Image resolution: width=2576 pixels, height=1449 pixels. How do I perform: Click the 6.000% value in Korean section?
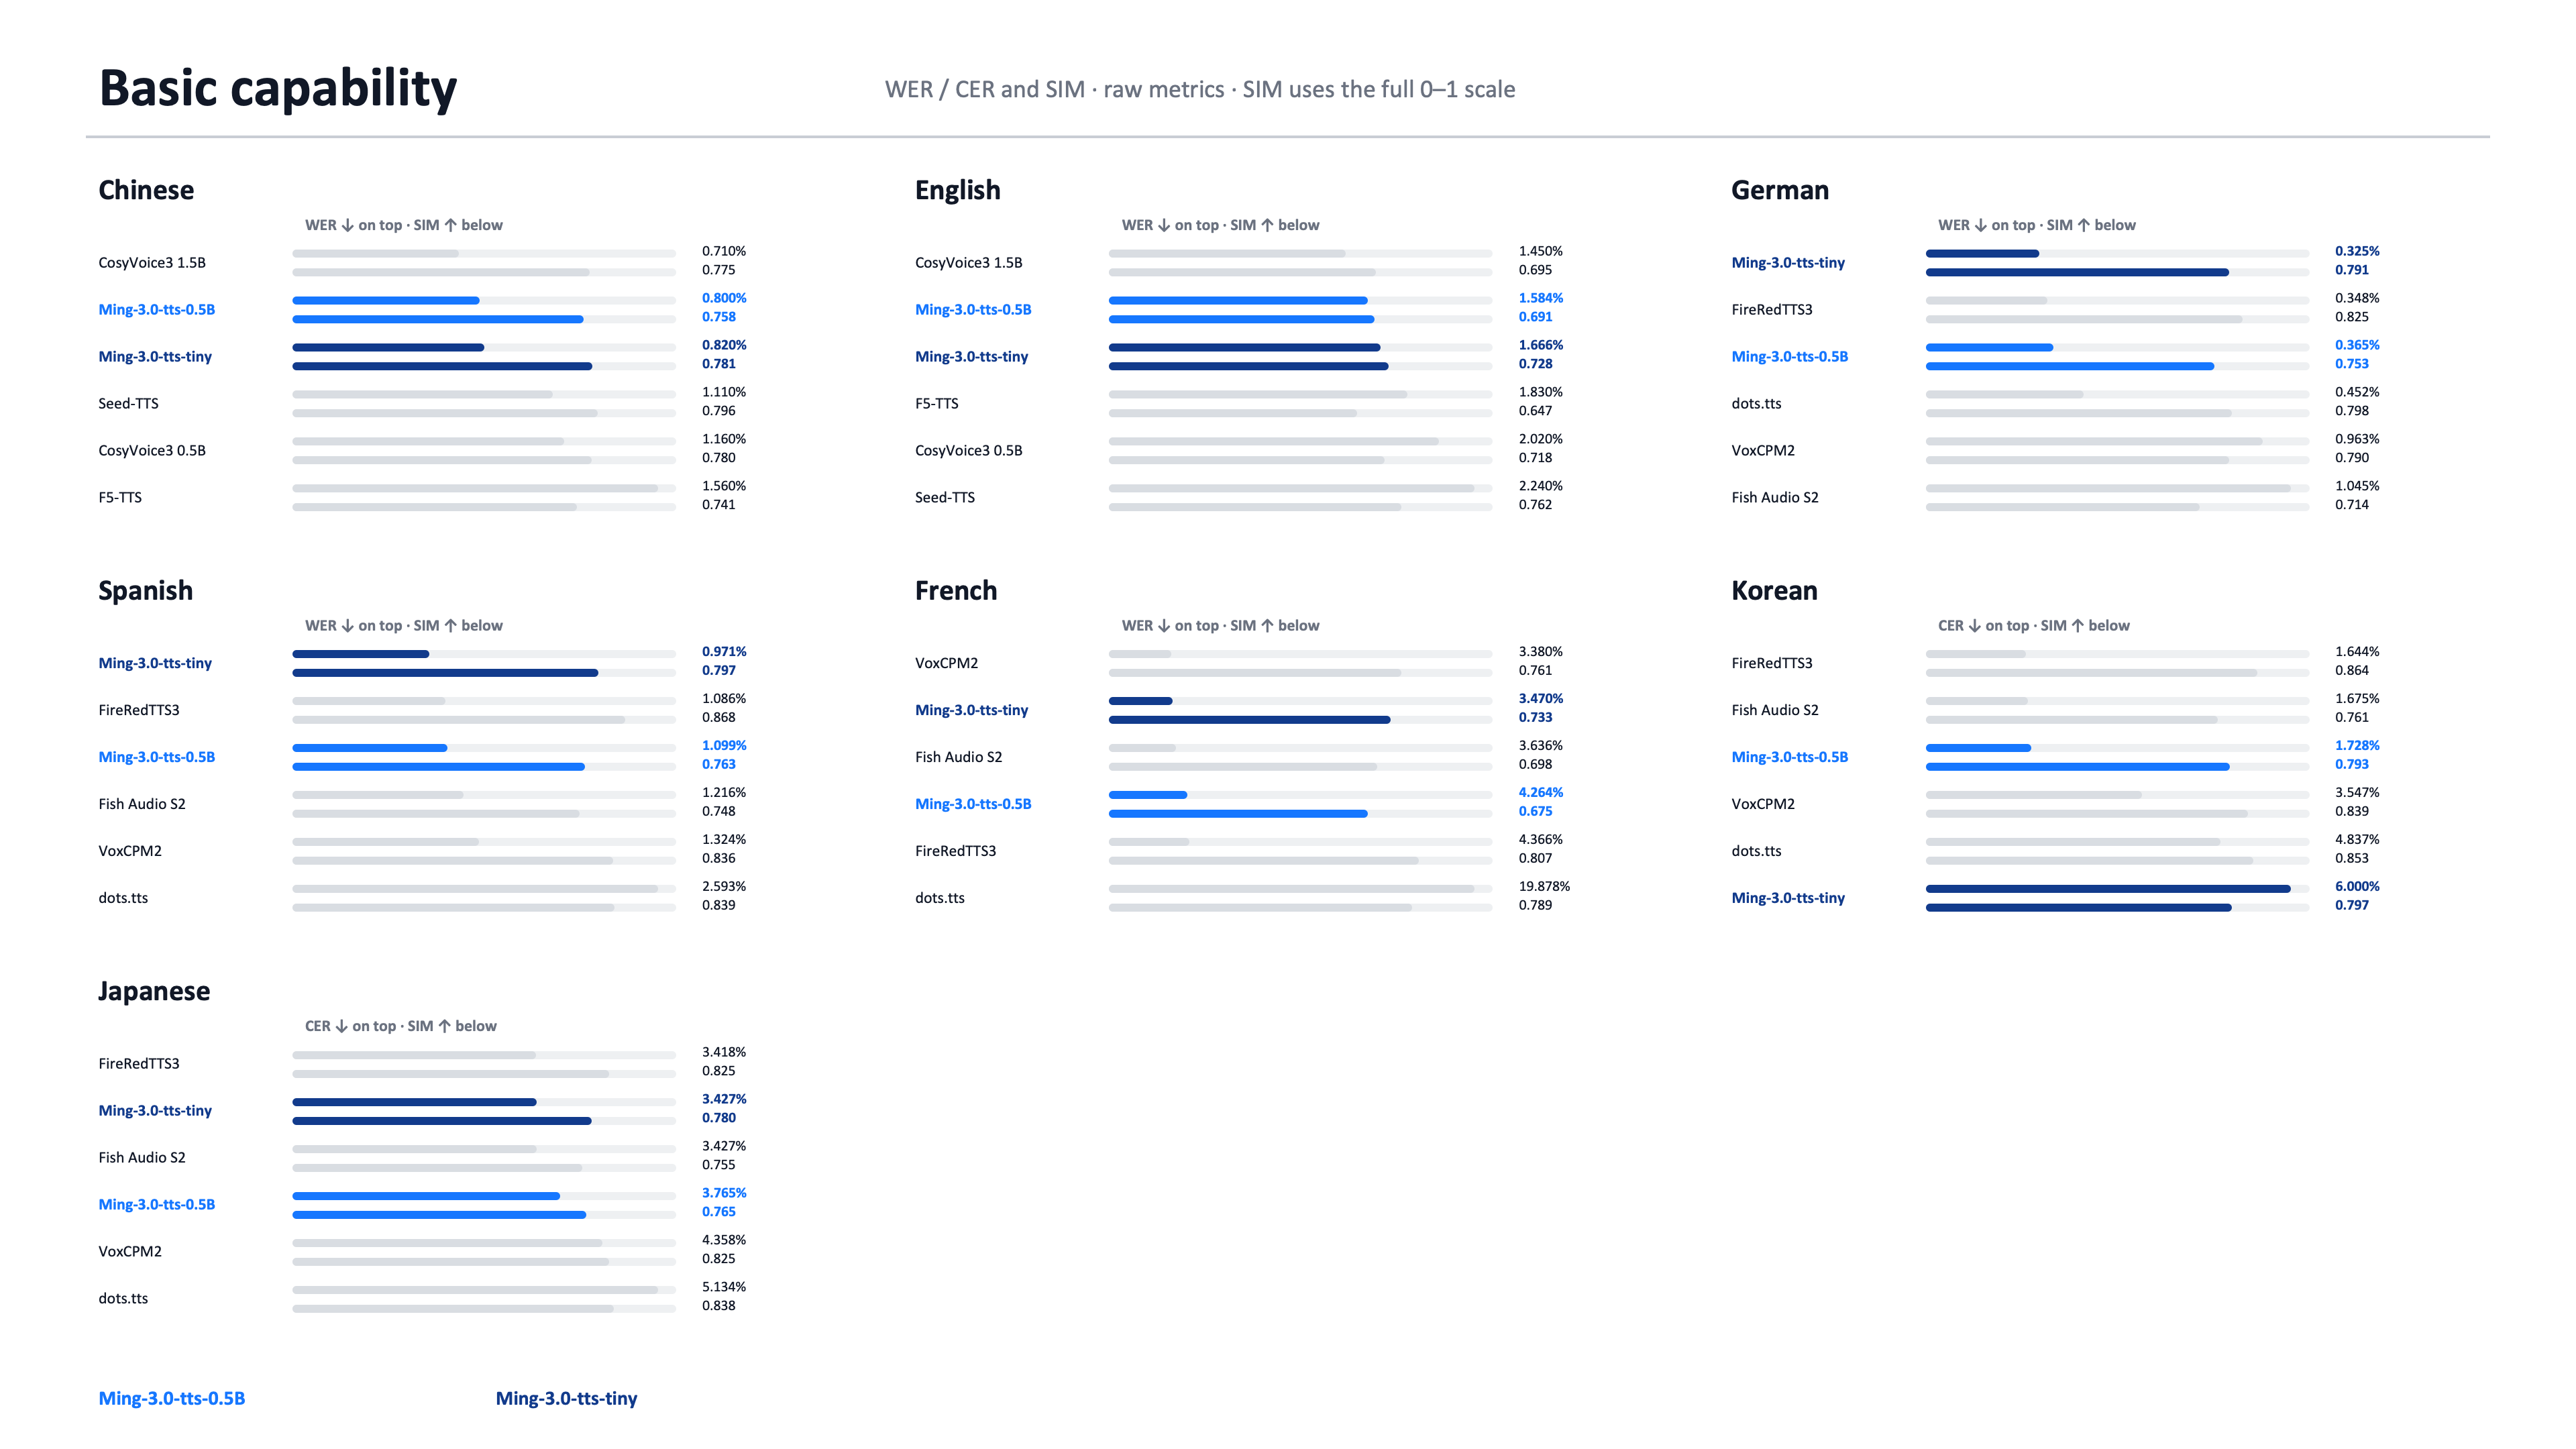(2357, 886)
